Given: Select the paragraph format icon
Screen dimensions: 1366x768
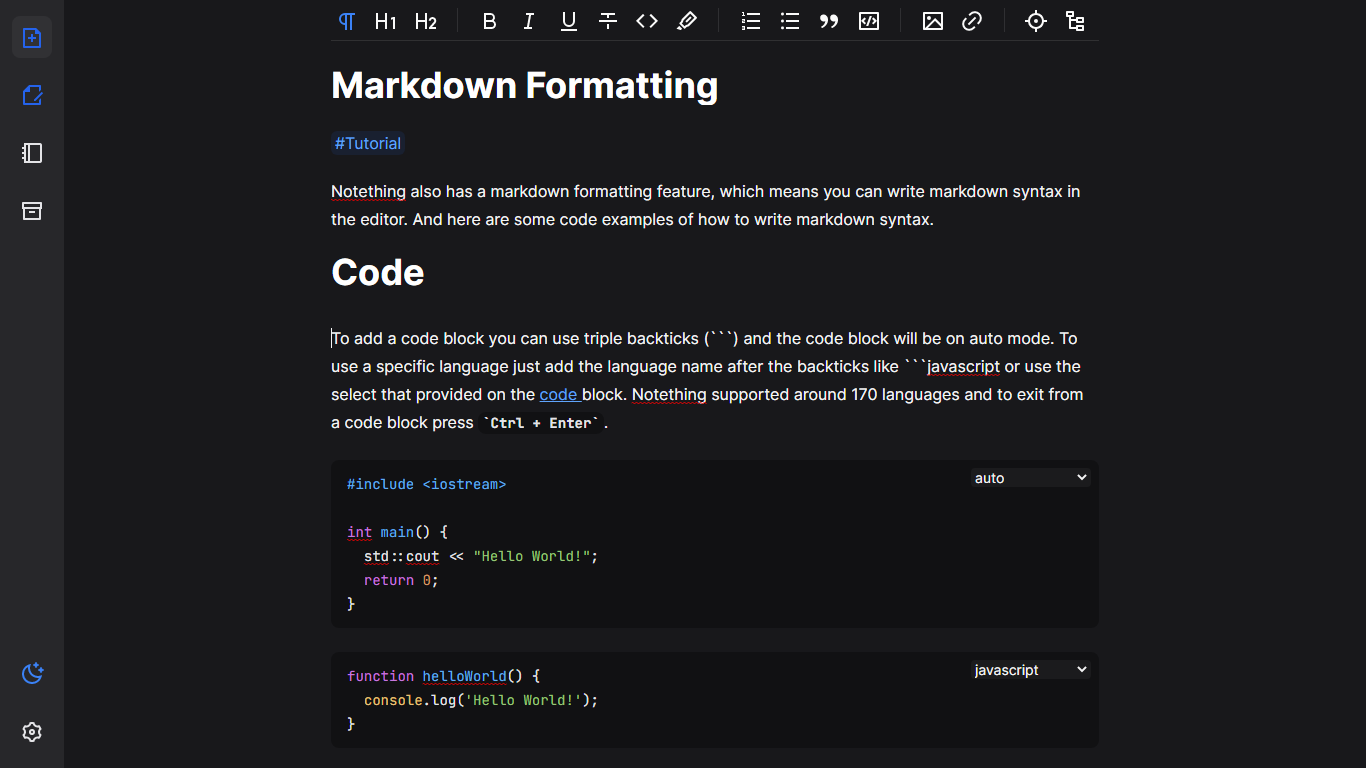Looking at the screenshot, I should (346, 21).
